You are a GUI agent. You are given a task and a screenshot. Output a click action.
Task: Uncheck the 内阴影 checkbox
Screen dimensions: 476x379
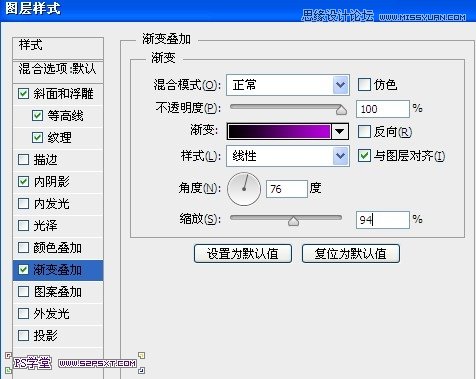click(23, 182)
